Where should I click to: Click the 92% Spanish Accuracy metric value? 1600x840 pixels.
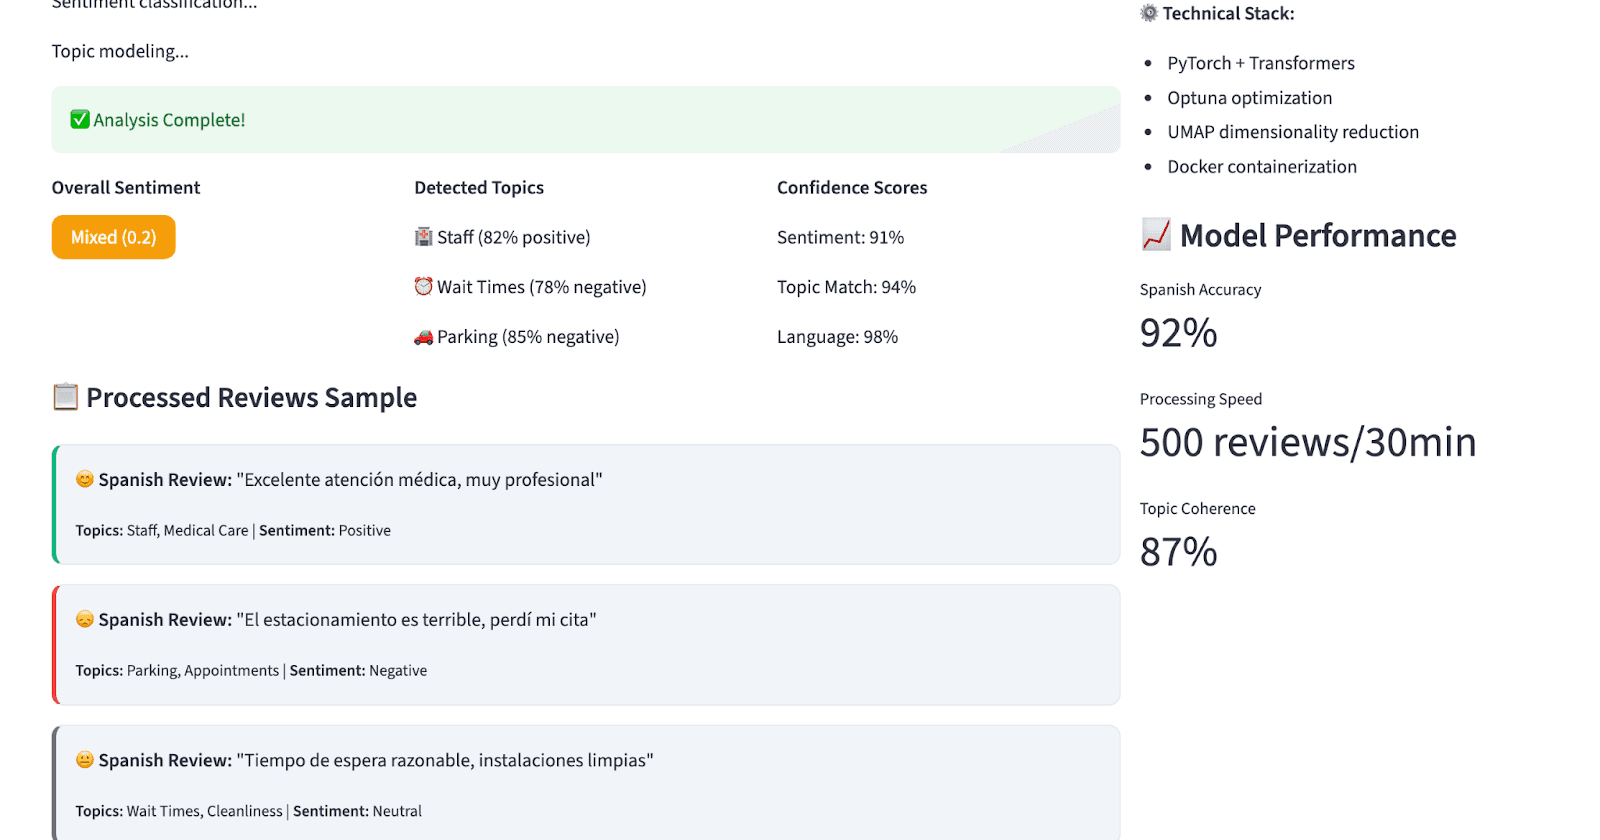pos(1178,333)
